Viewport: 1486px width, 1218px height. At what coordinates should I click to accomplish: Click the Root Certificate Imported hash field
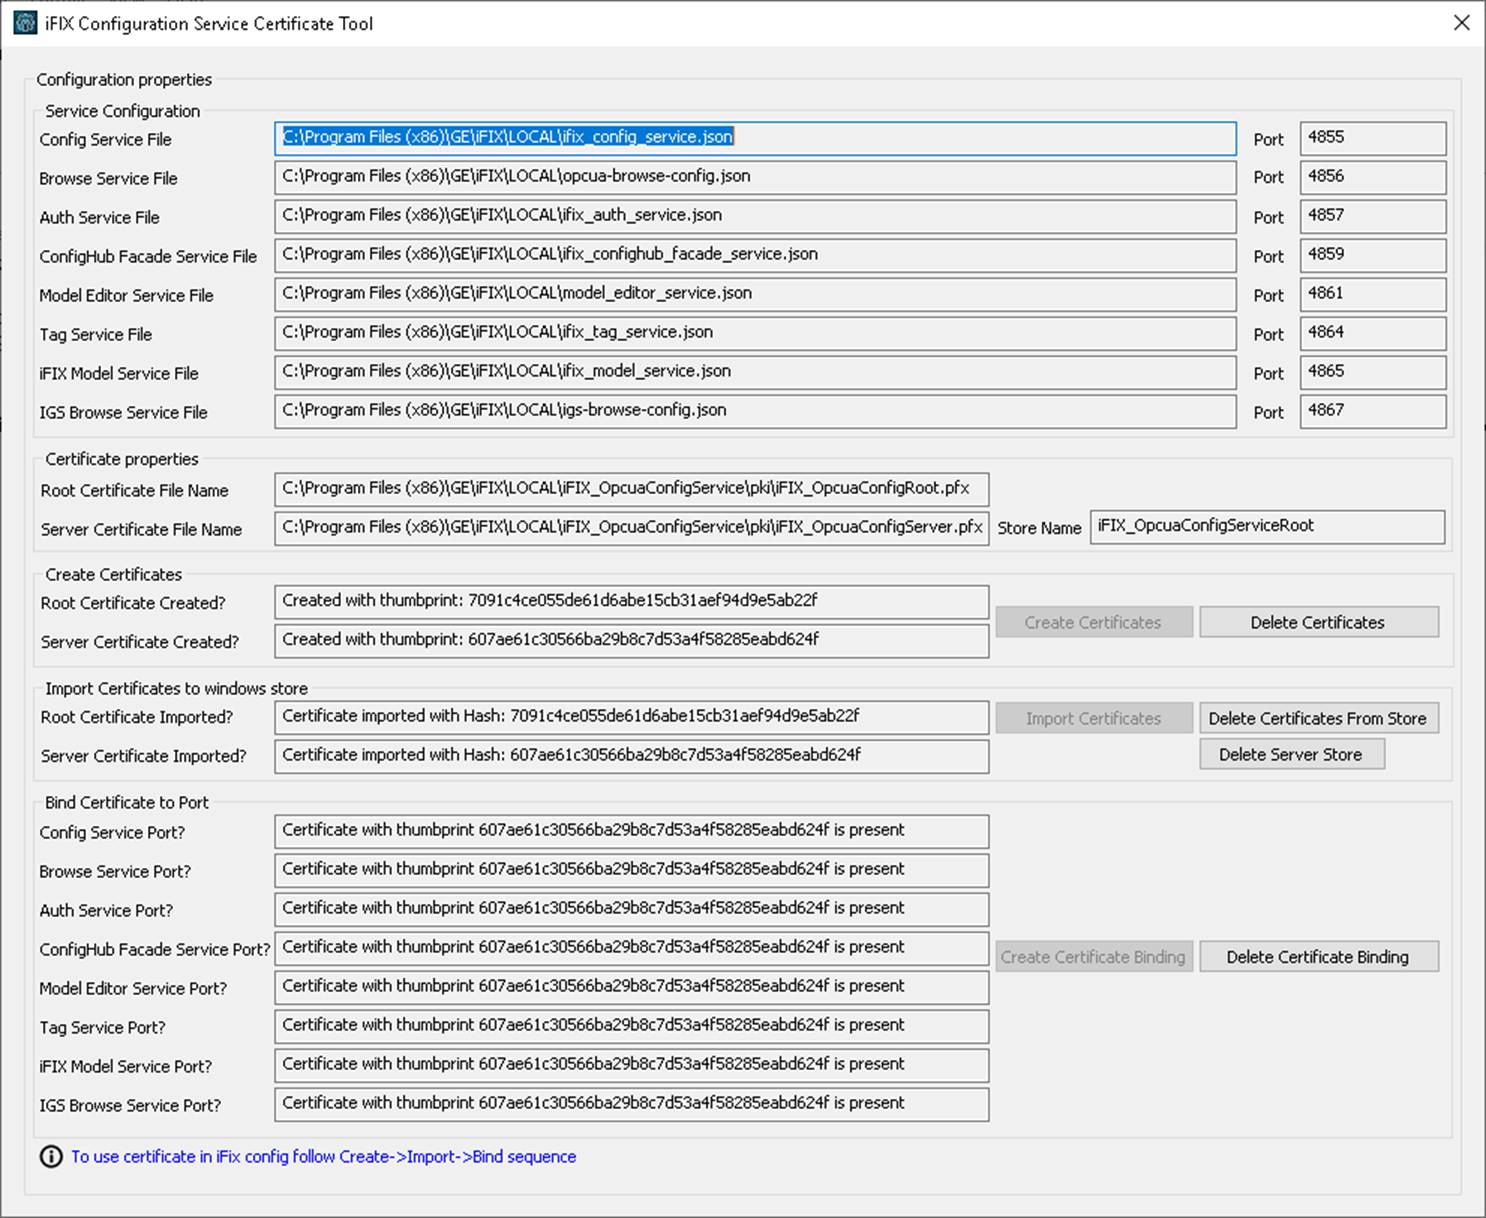pyautogui.click(x=632, y=717)
